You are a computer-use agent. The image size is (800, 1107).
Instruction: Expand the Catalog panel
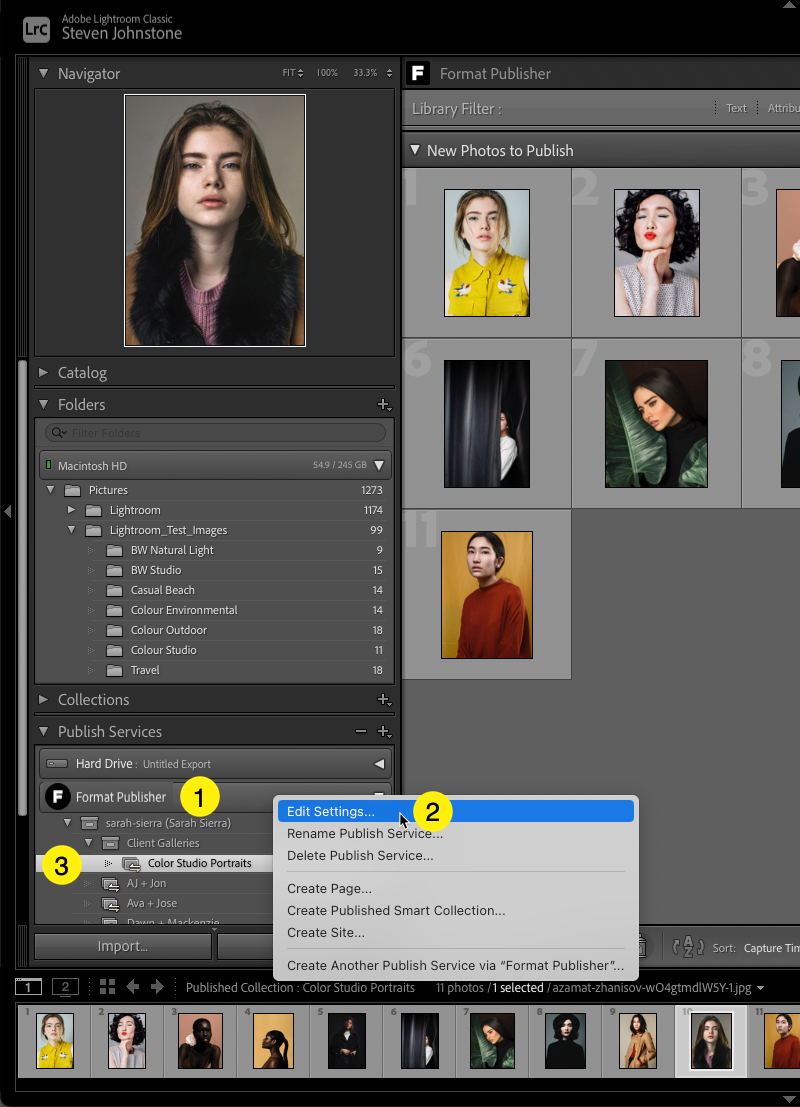click(x=82, y=372)
